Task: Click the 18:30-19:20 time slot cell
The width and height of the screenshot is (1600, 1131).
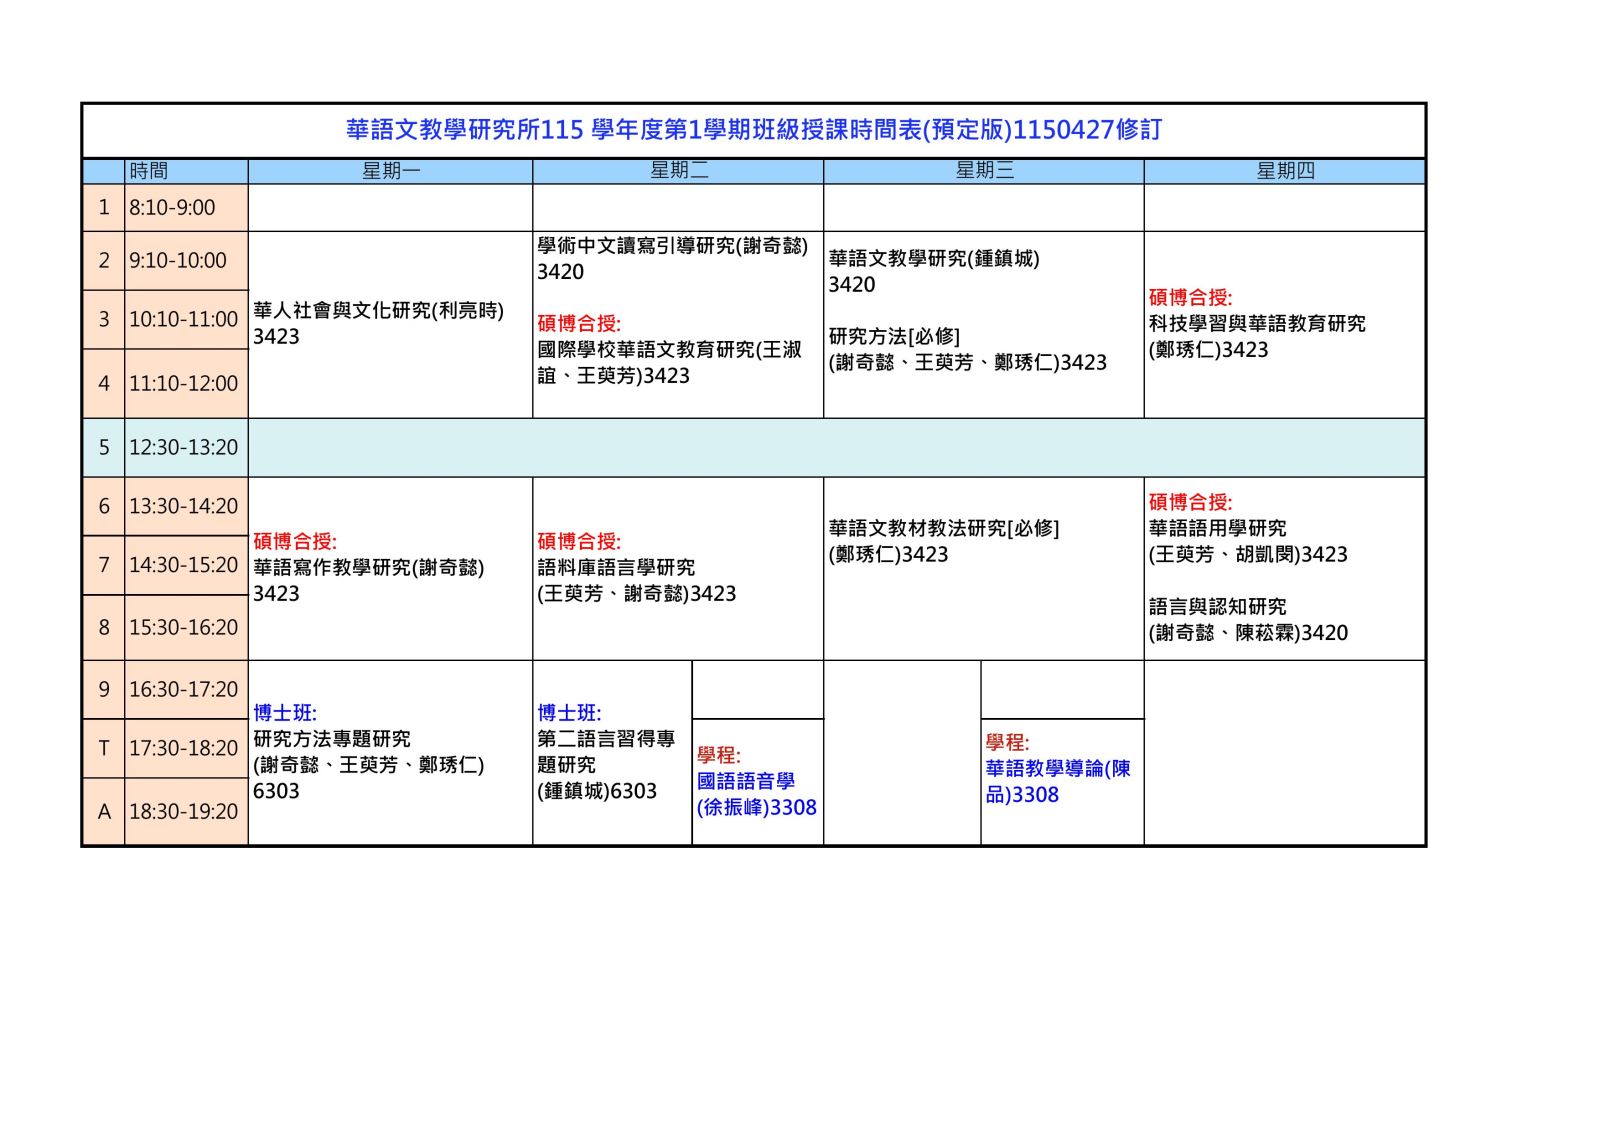Action: click(184, 811)
